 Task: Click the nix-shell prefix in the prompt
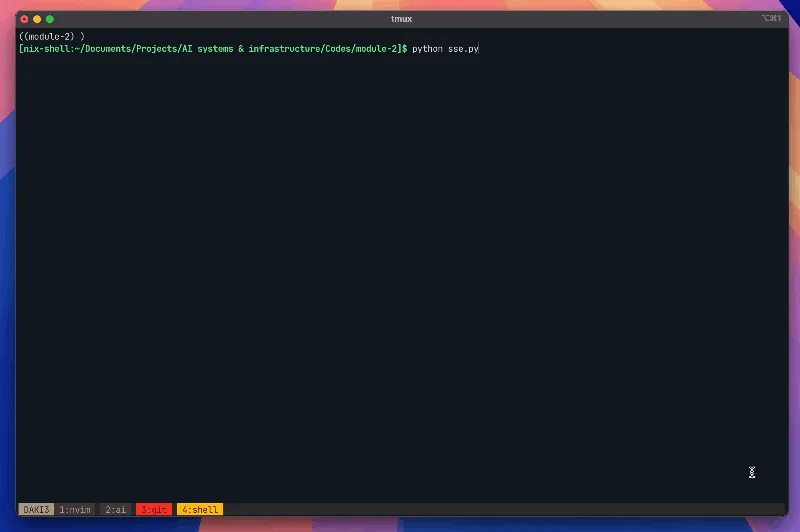tap(43, 48)
